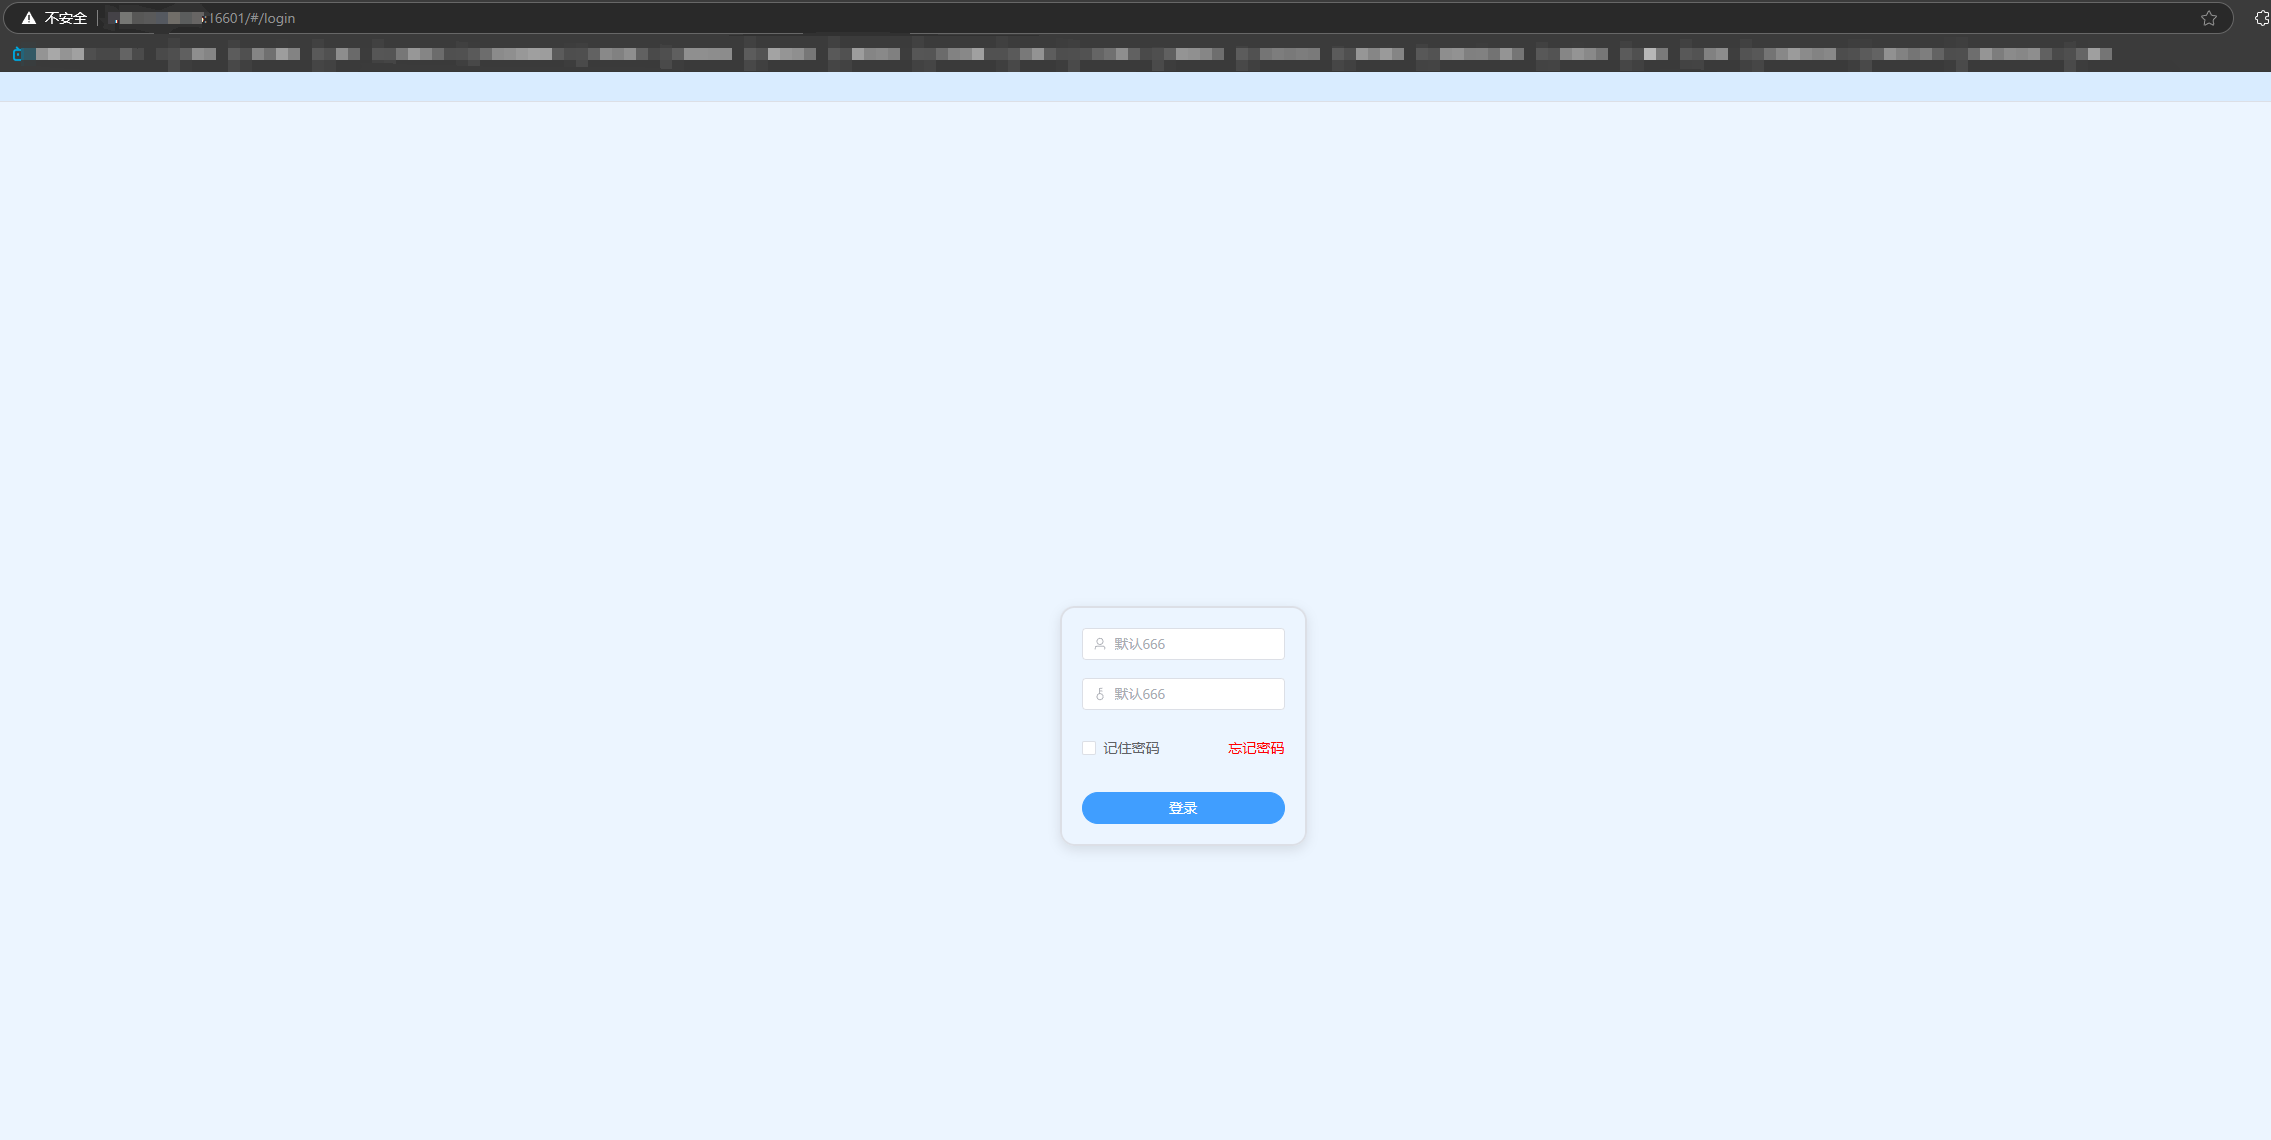
Task: Tick the 记住密码 checkbox box
Action: pyautogui.click(x=1089, y=748)
